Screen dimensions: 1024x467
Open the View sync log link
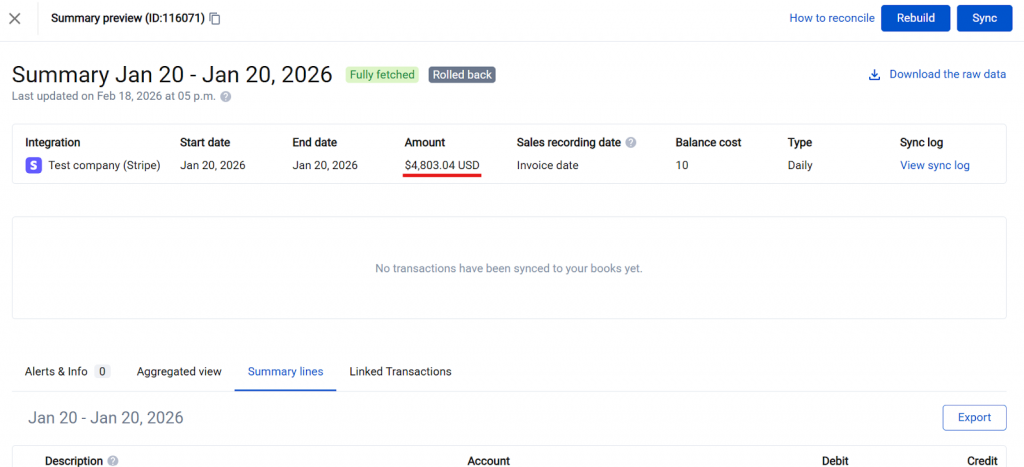click(934, 166)
